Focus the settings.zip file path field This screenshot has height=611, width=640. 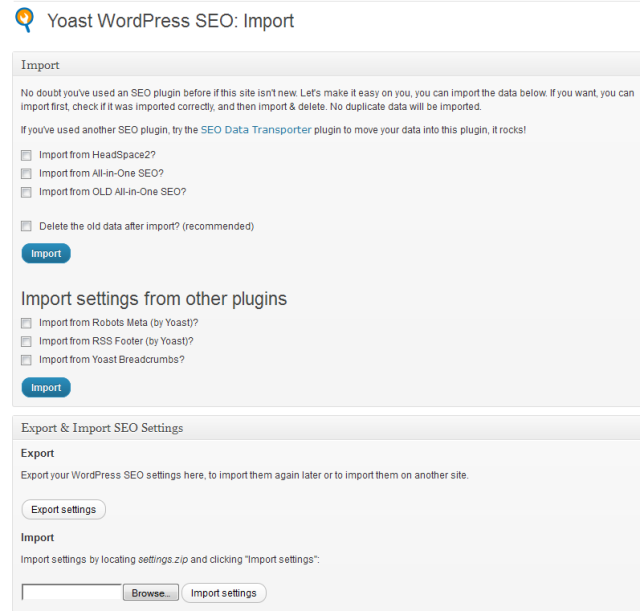coord(72,593)
